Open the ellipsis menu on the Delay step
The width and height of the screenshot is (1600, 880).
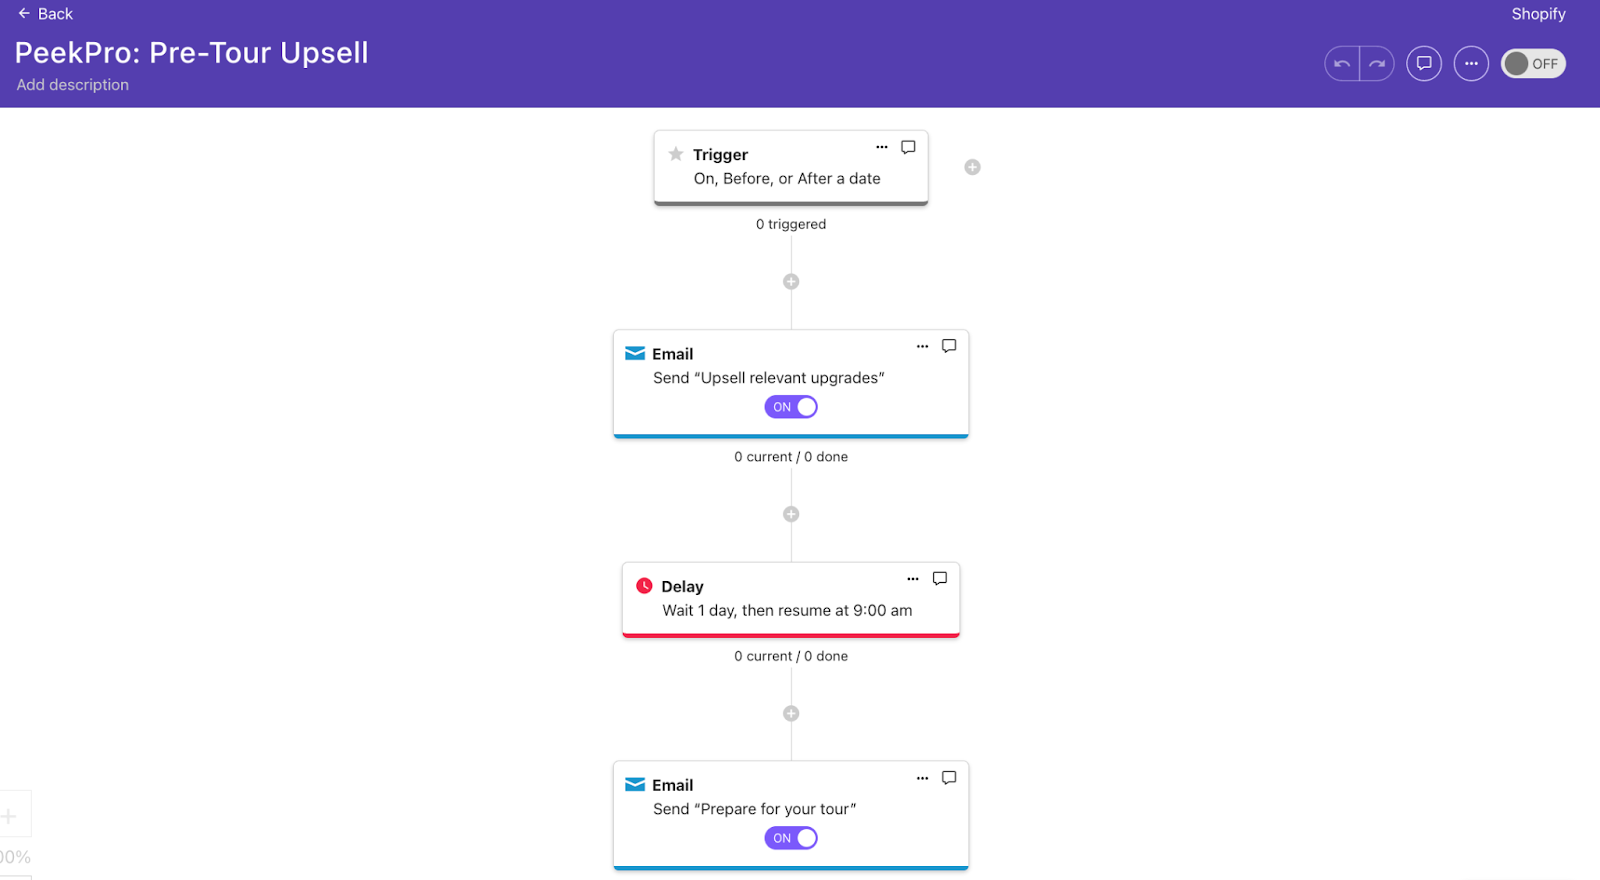pos(913,578)
